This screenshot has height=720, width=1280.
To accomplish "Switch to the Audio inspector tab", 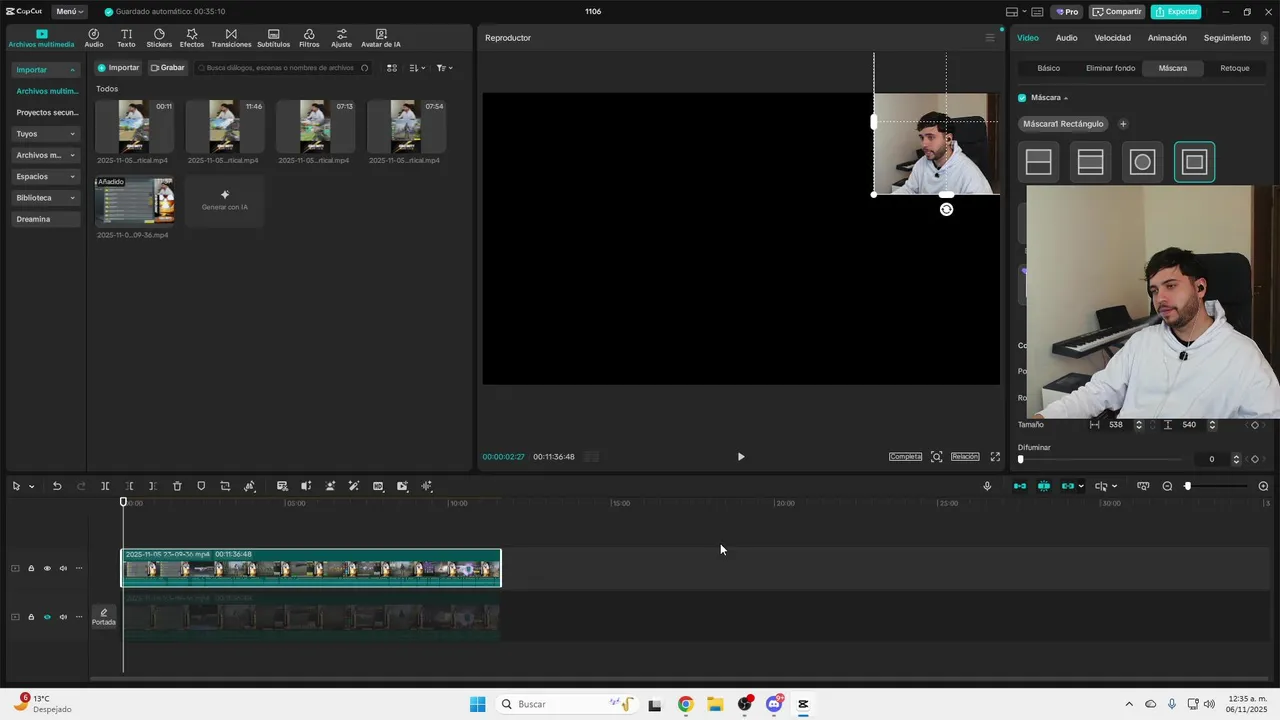I will point(1067,38).
